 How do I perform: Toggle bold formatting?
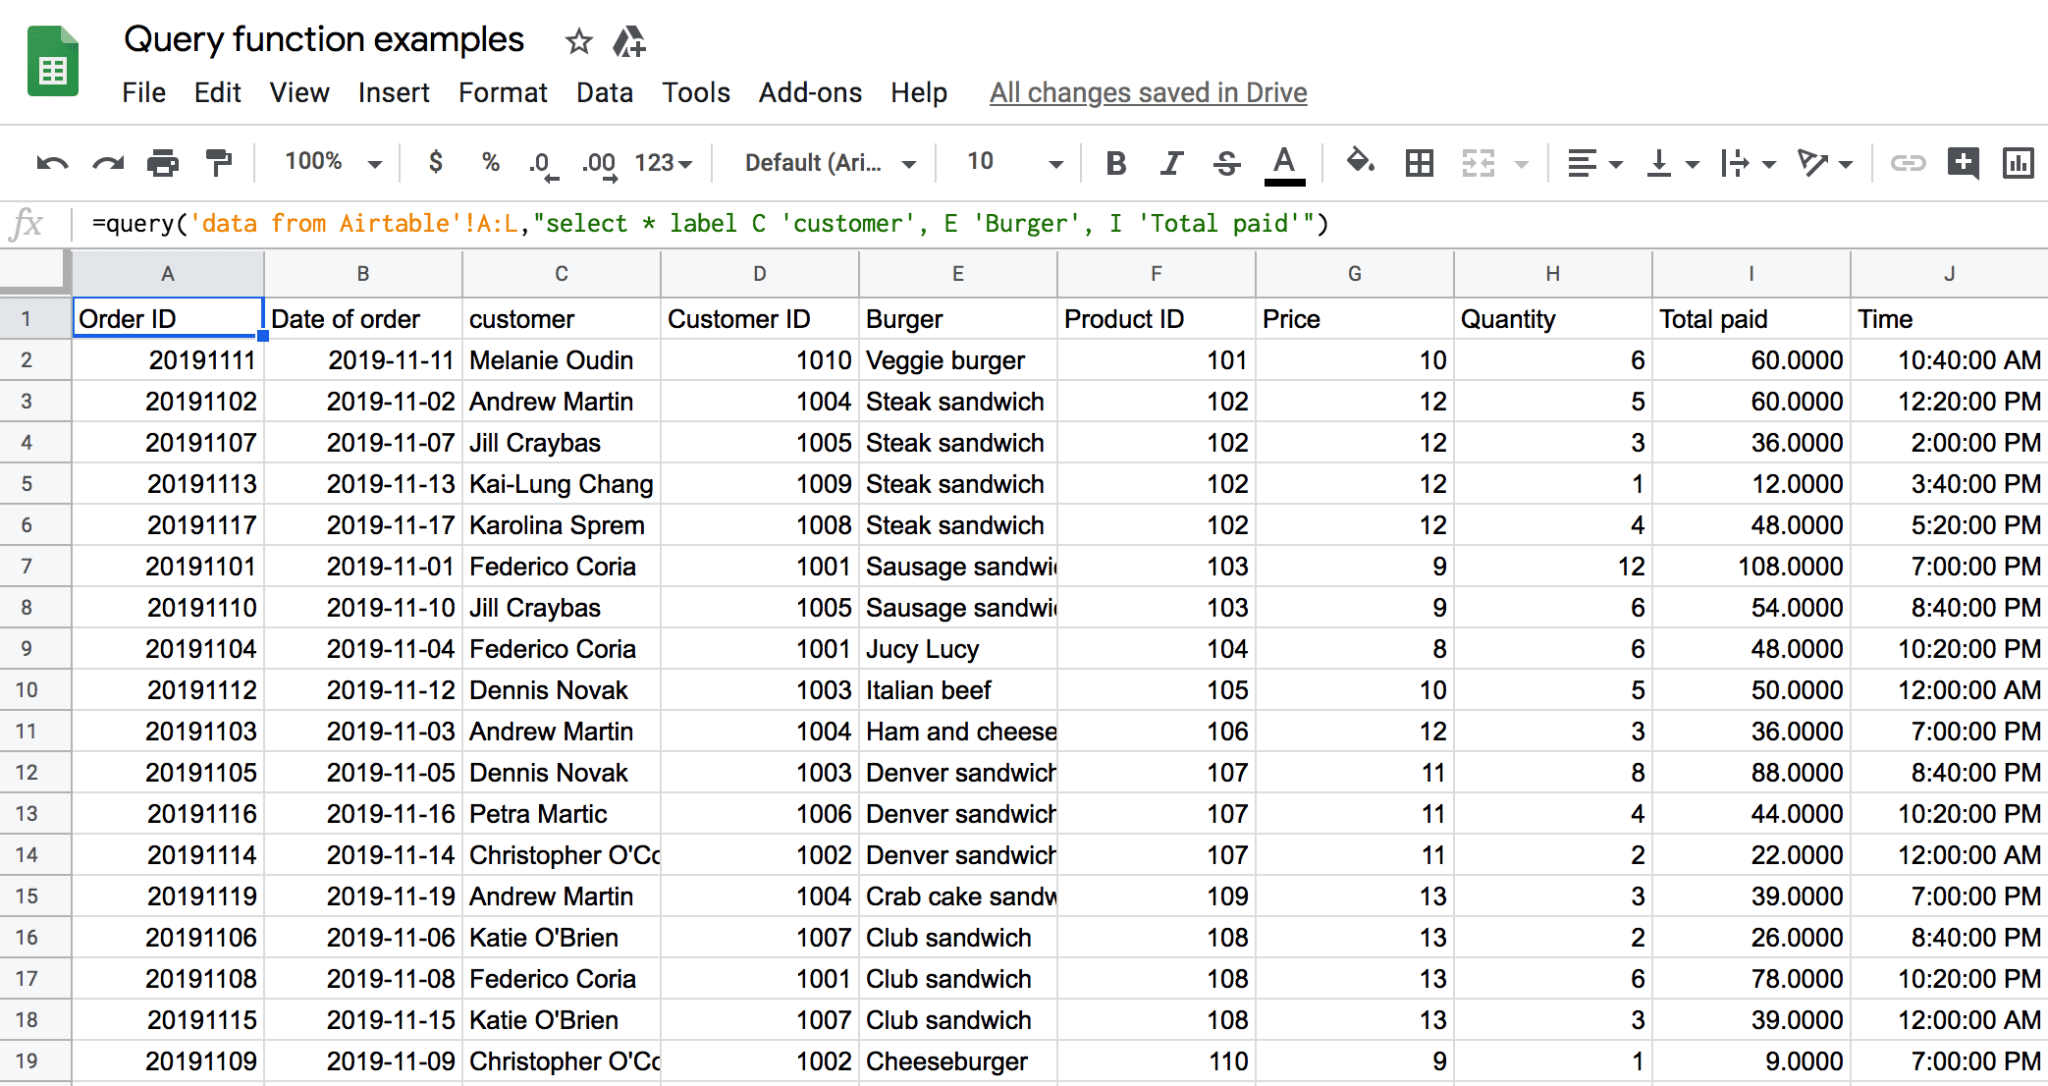(1116, 163)
